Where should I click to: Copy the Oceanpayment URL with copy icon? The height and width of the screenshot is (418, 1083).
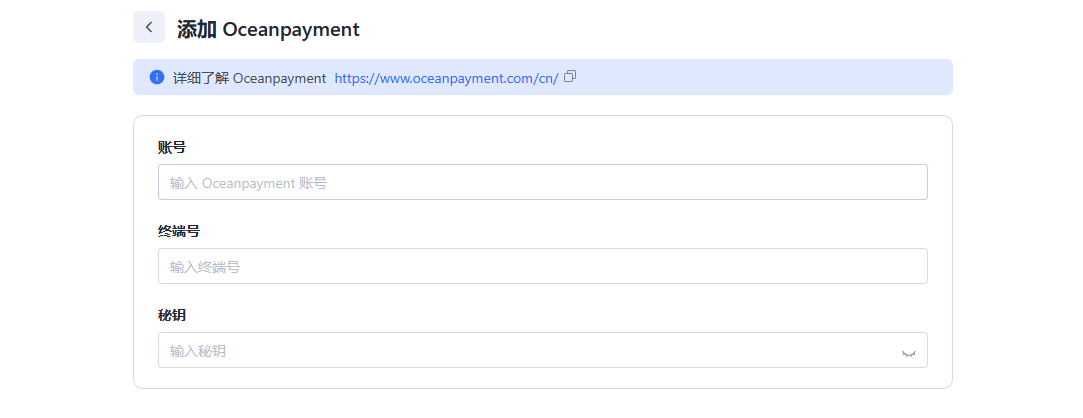click(x=570, y=76)
